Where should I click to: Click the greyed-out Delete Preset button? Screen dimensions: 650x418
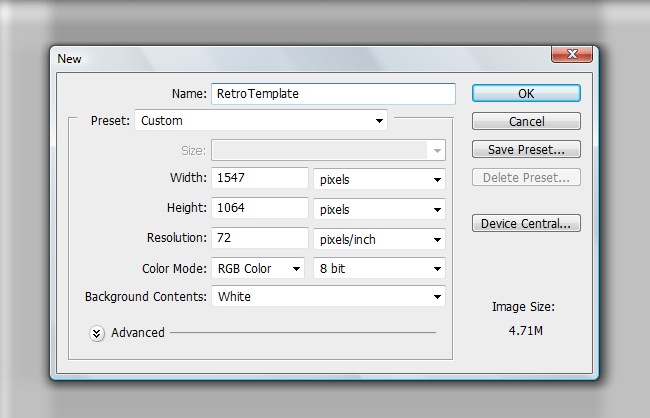coord(526,178)
